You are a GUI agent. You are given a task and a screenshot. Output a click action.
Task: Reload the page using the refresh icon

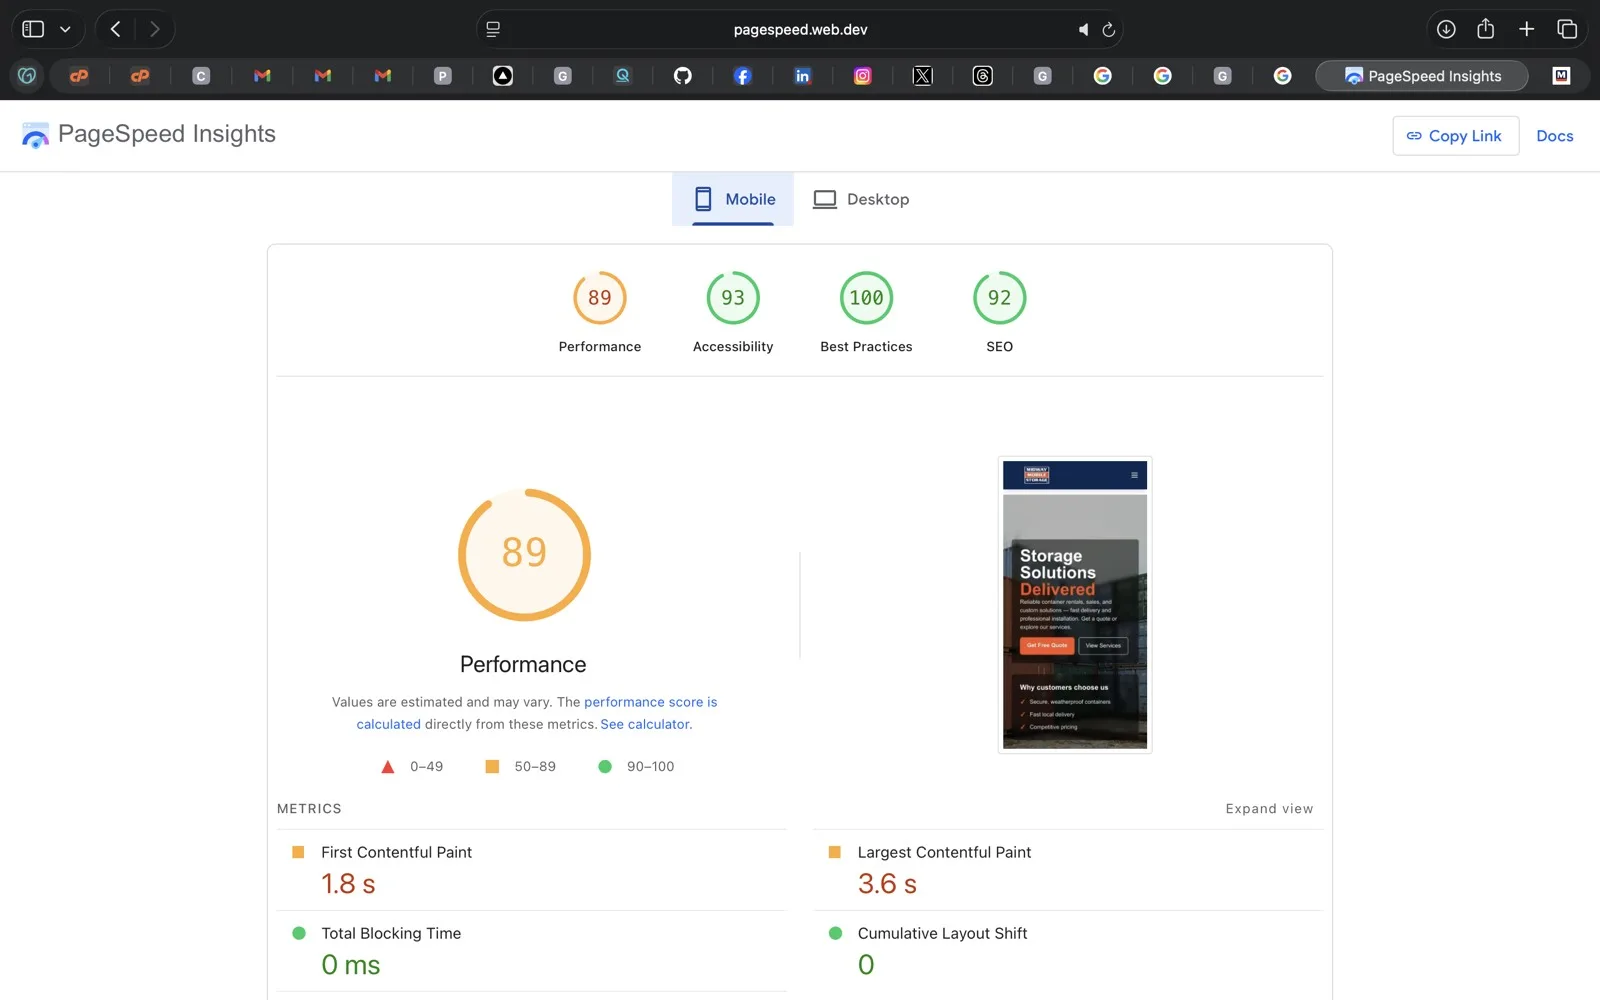1109,29
